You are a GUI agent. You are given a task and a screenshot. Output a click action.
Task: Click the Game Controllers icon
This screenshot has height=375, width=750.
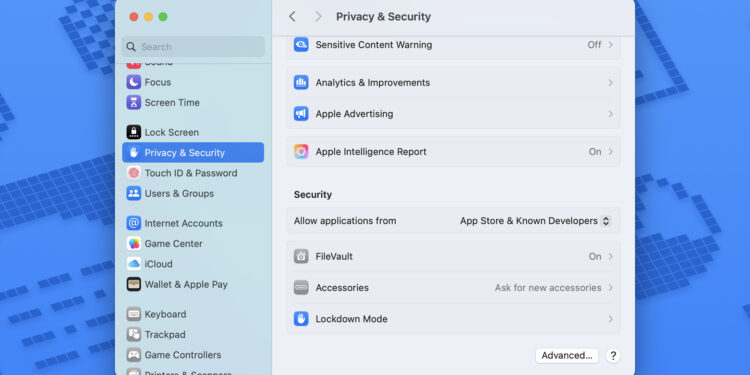click(133, 355)
